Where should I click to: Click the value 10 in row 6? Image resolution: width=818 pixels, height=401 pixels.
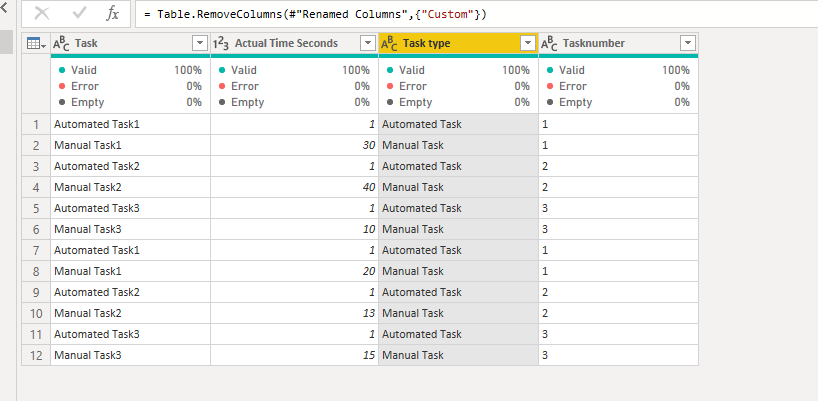point(369,229)
